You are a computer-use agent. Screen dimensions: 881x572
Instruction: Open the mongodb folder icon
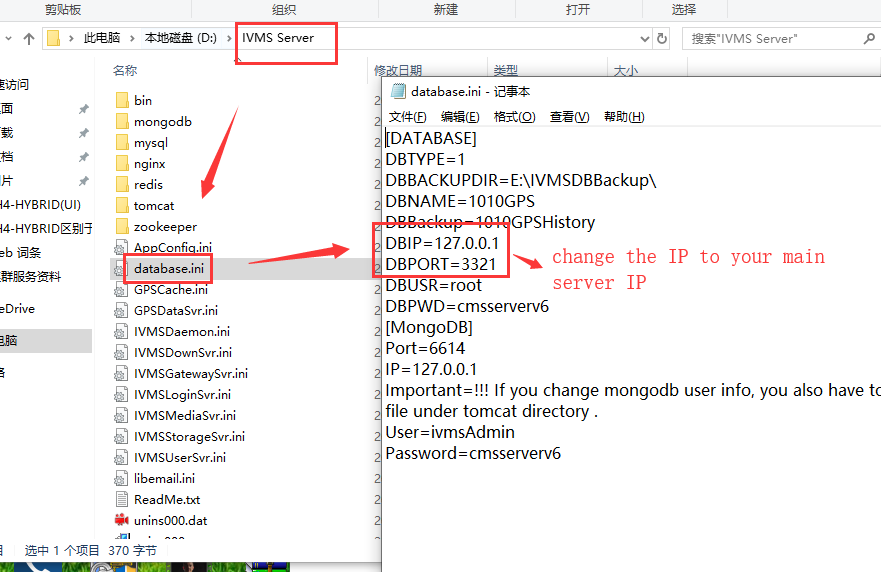122,121
